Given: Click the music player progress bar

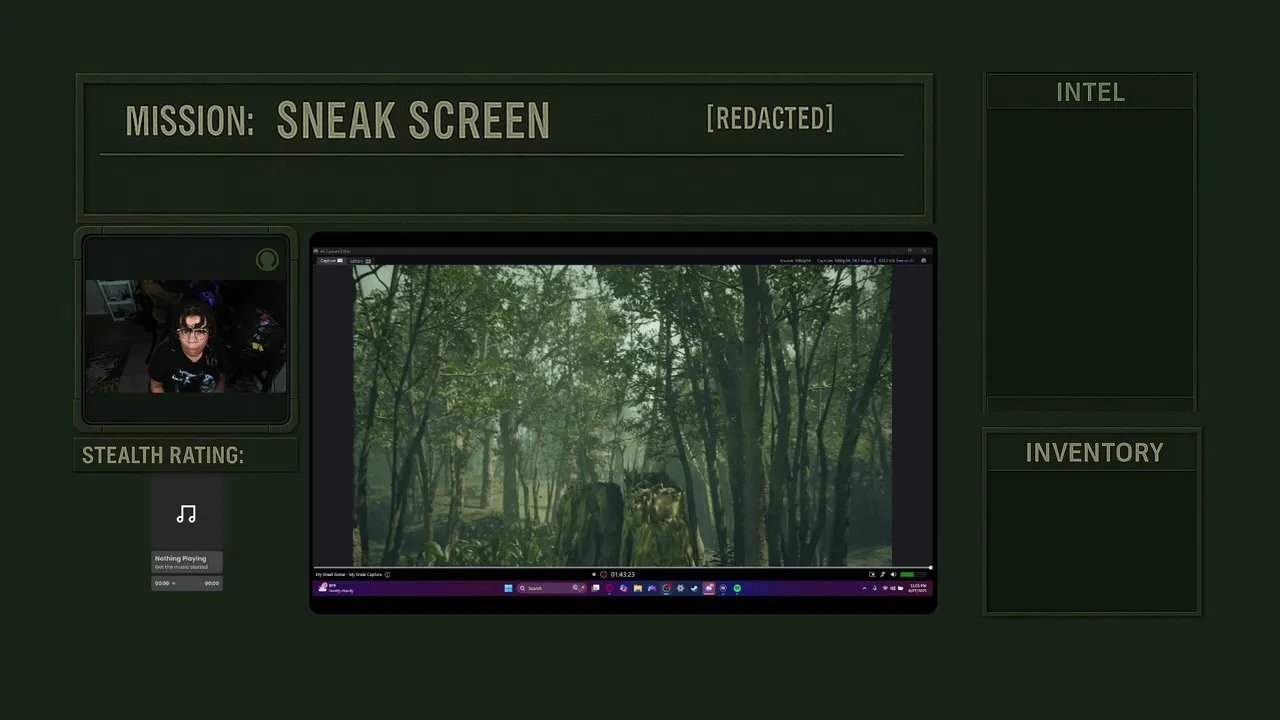Looking at the screenshot, I should (187, 583).
